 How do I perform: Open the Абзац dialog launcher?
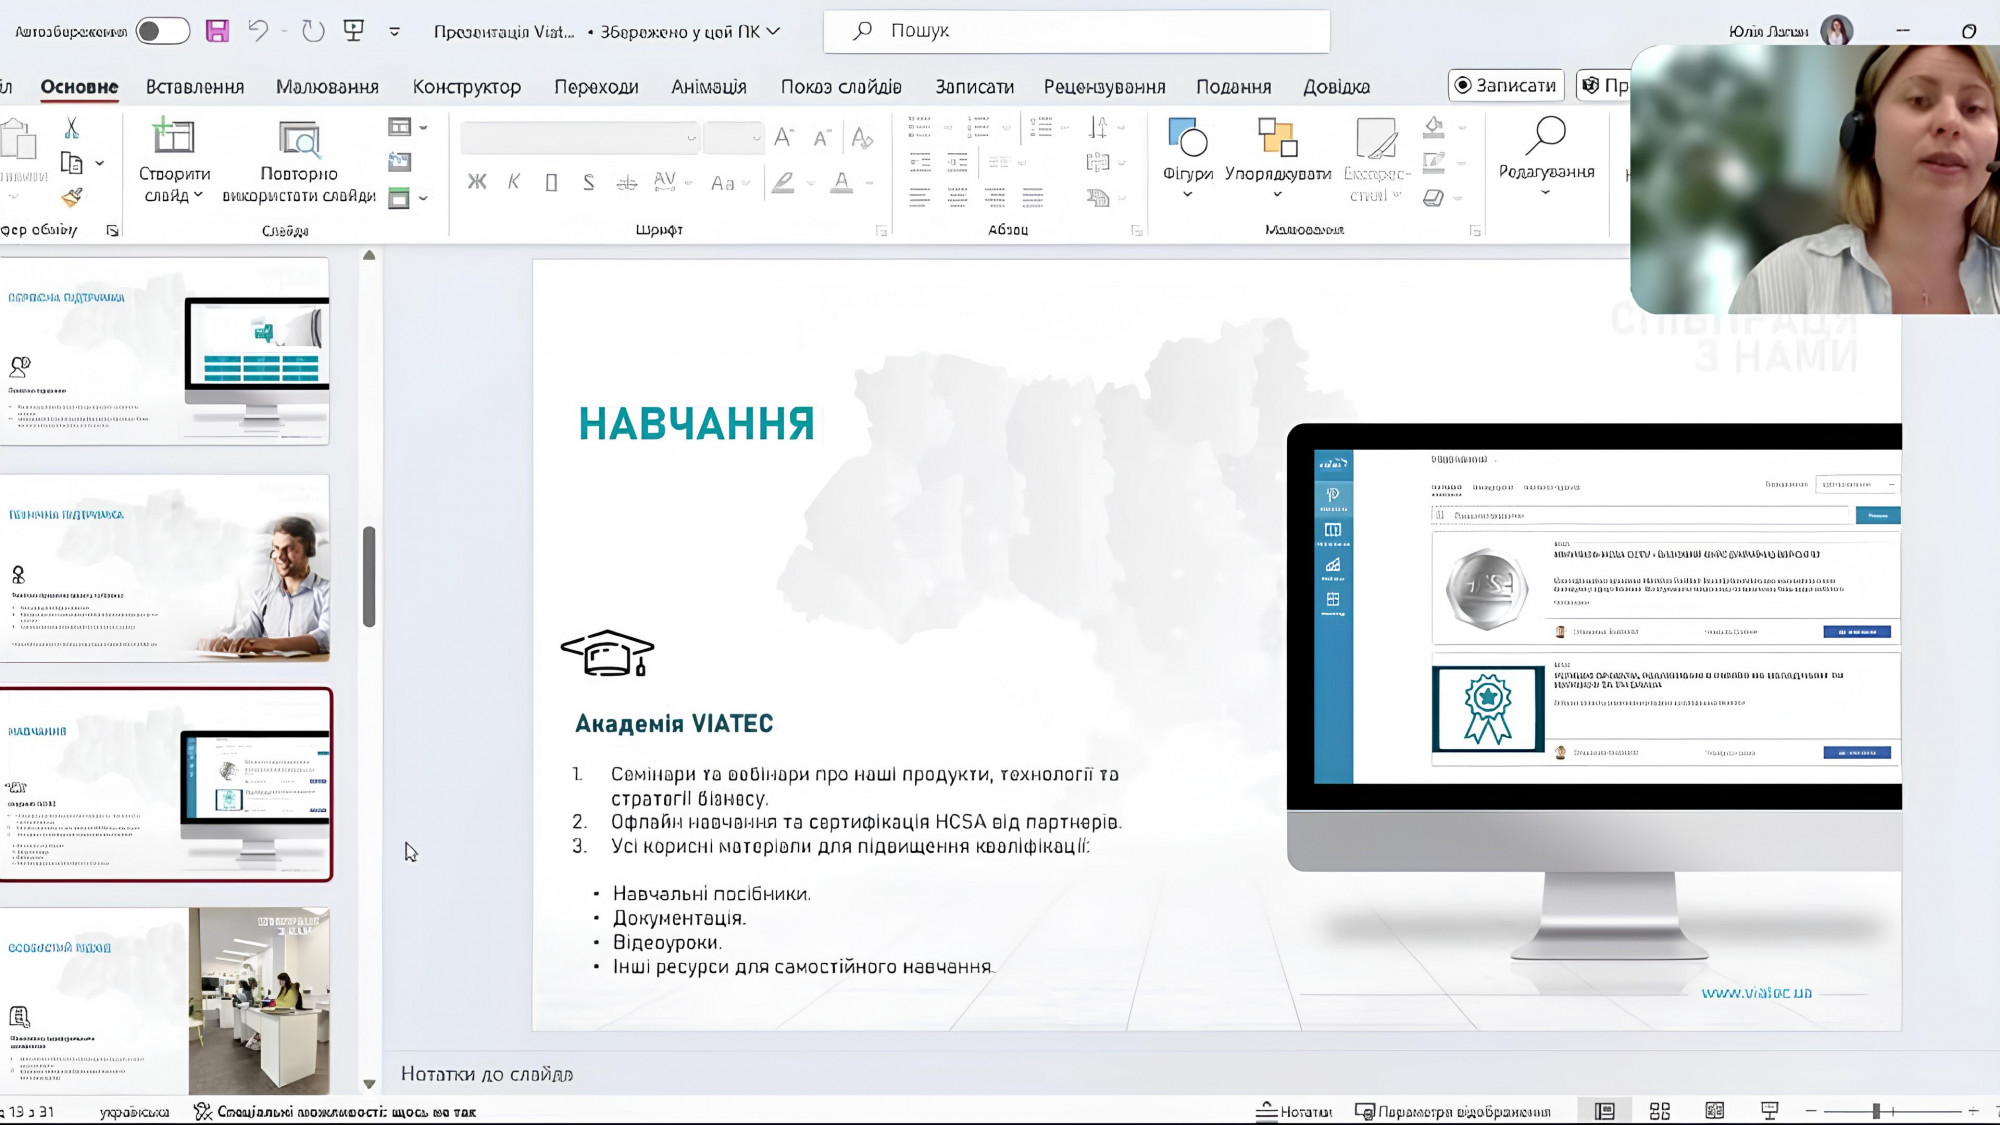click(1137, 231)
